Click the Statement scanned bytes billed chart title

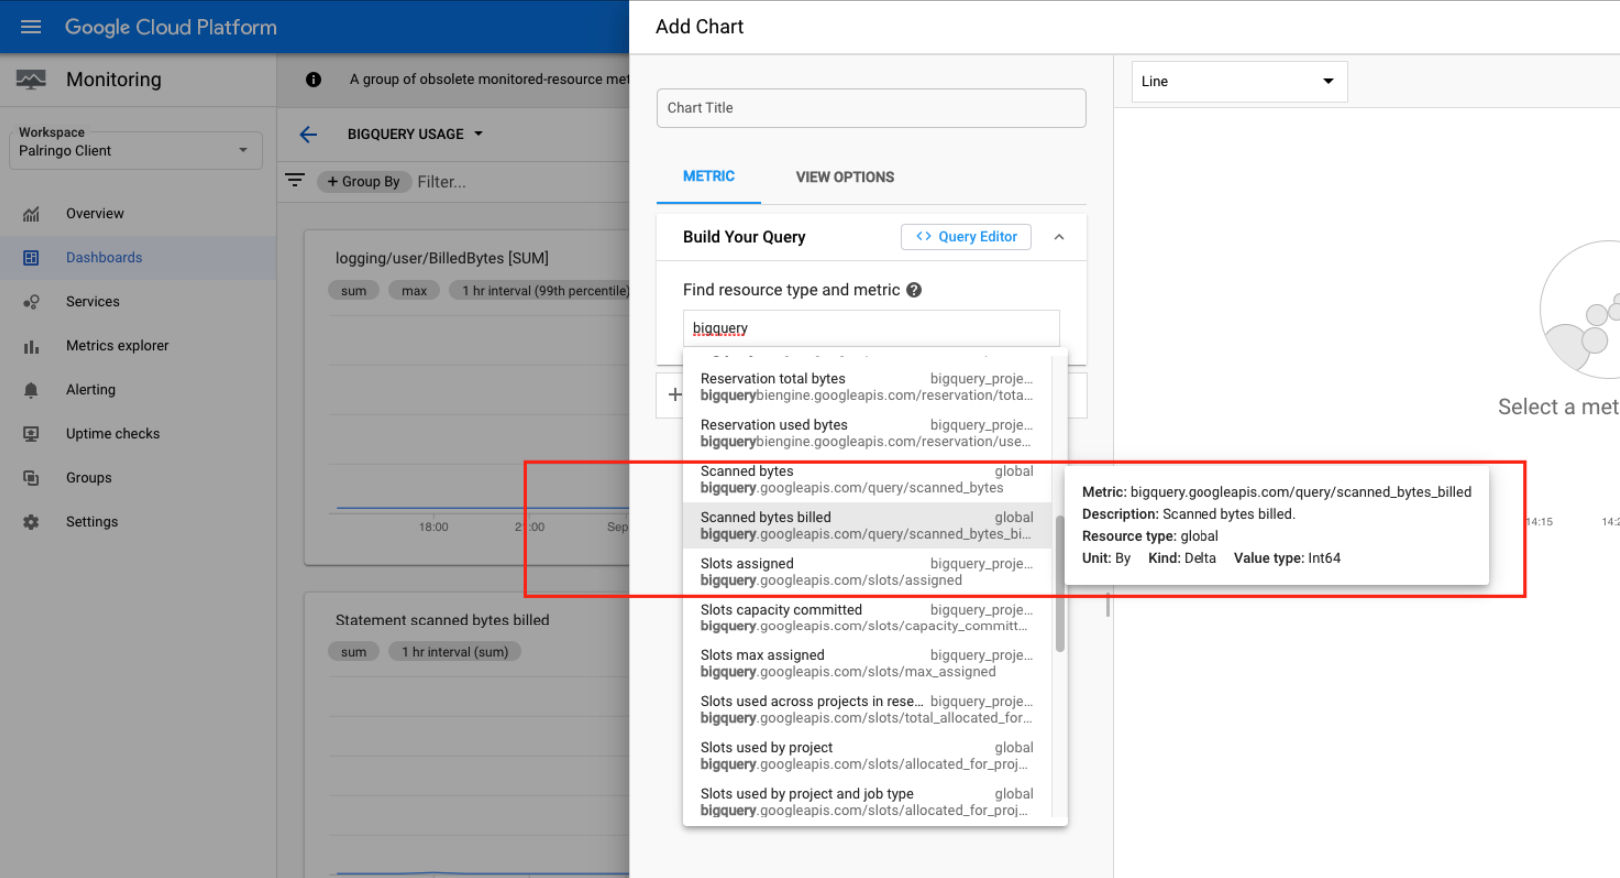[442, 620]
